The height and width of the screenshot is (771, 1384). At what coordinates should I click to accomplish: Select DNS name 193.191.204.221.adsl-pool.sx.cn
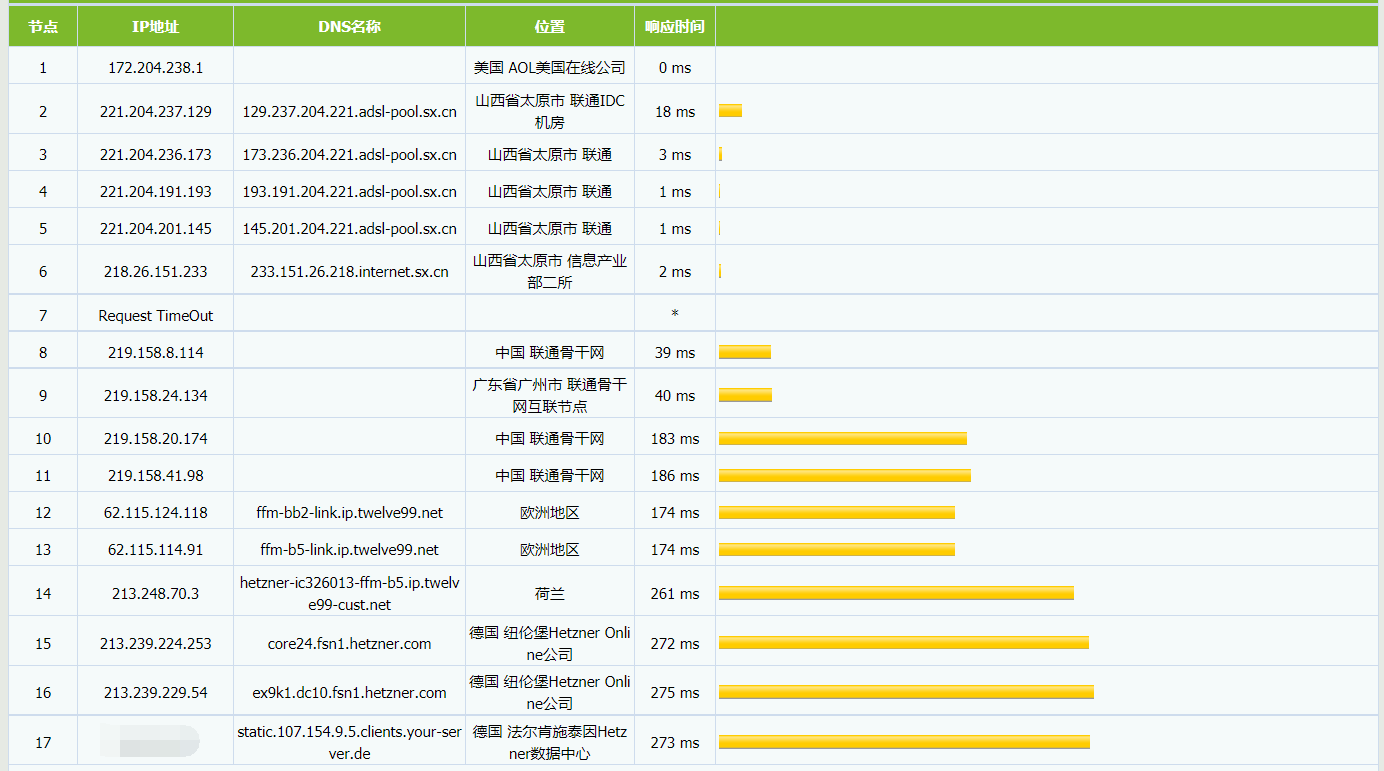point(349,192)
